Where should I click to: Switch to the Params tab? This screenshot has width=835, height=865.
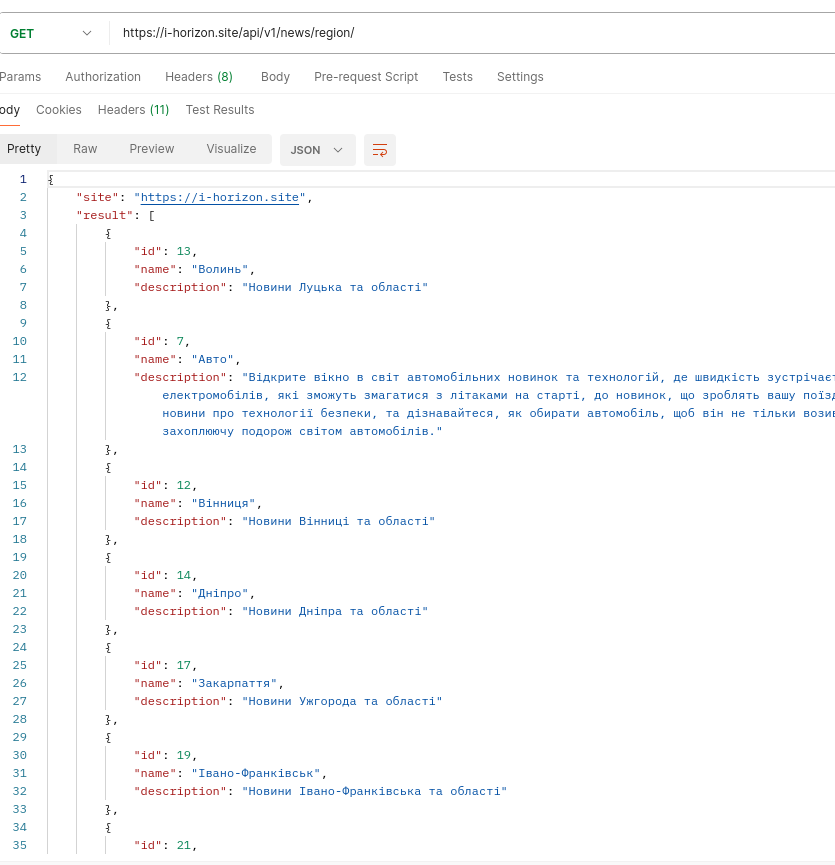click(20, 77)
